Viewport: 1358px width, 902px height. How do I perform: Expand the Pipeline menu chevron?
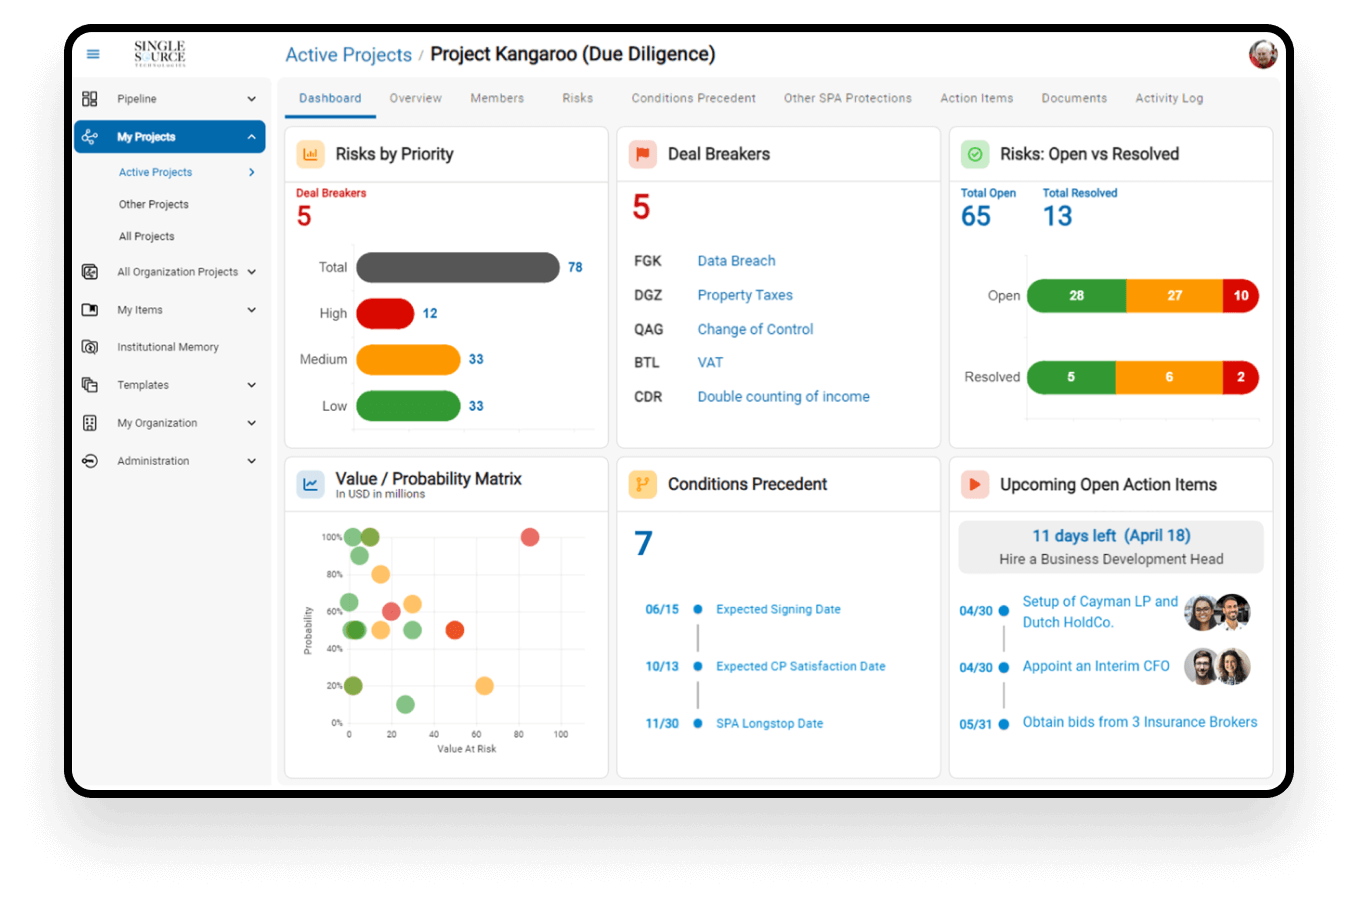point(251,99)
